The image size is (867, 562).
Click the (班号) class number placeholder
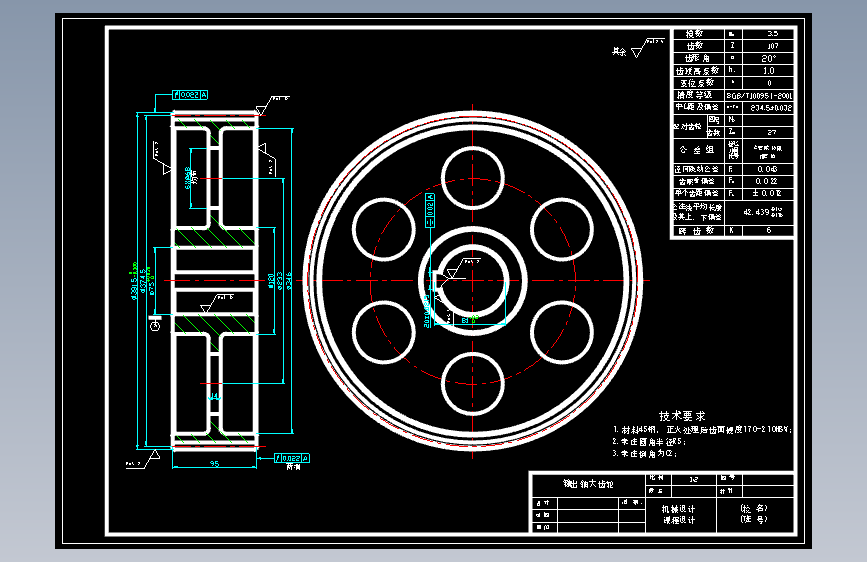tap(754, 519)
